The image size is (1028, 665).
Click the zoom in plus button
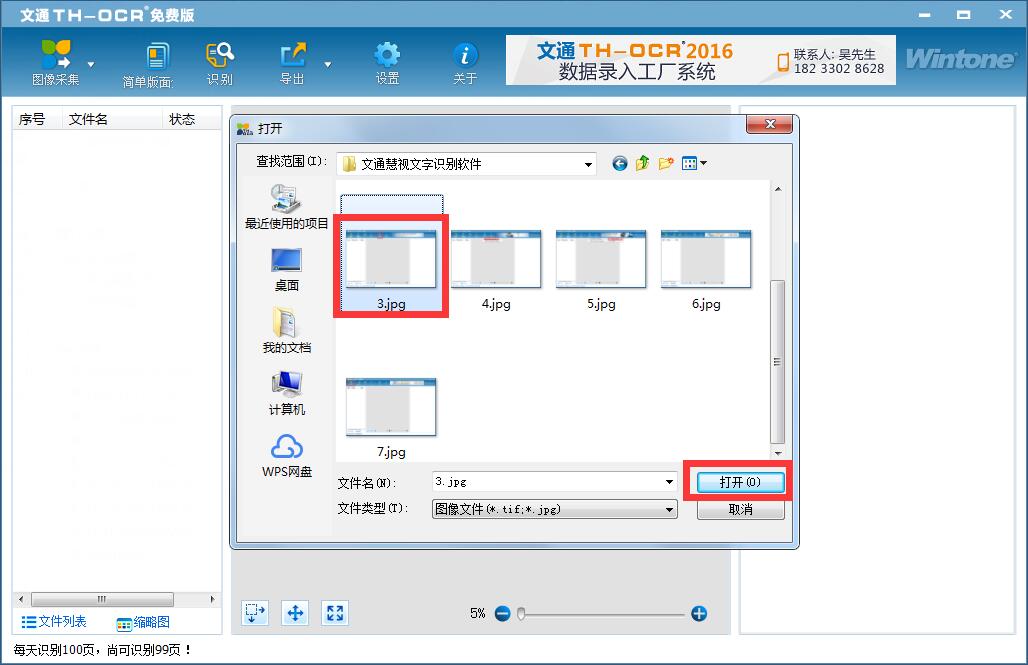pos(699,613)
